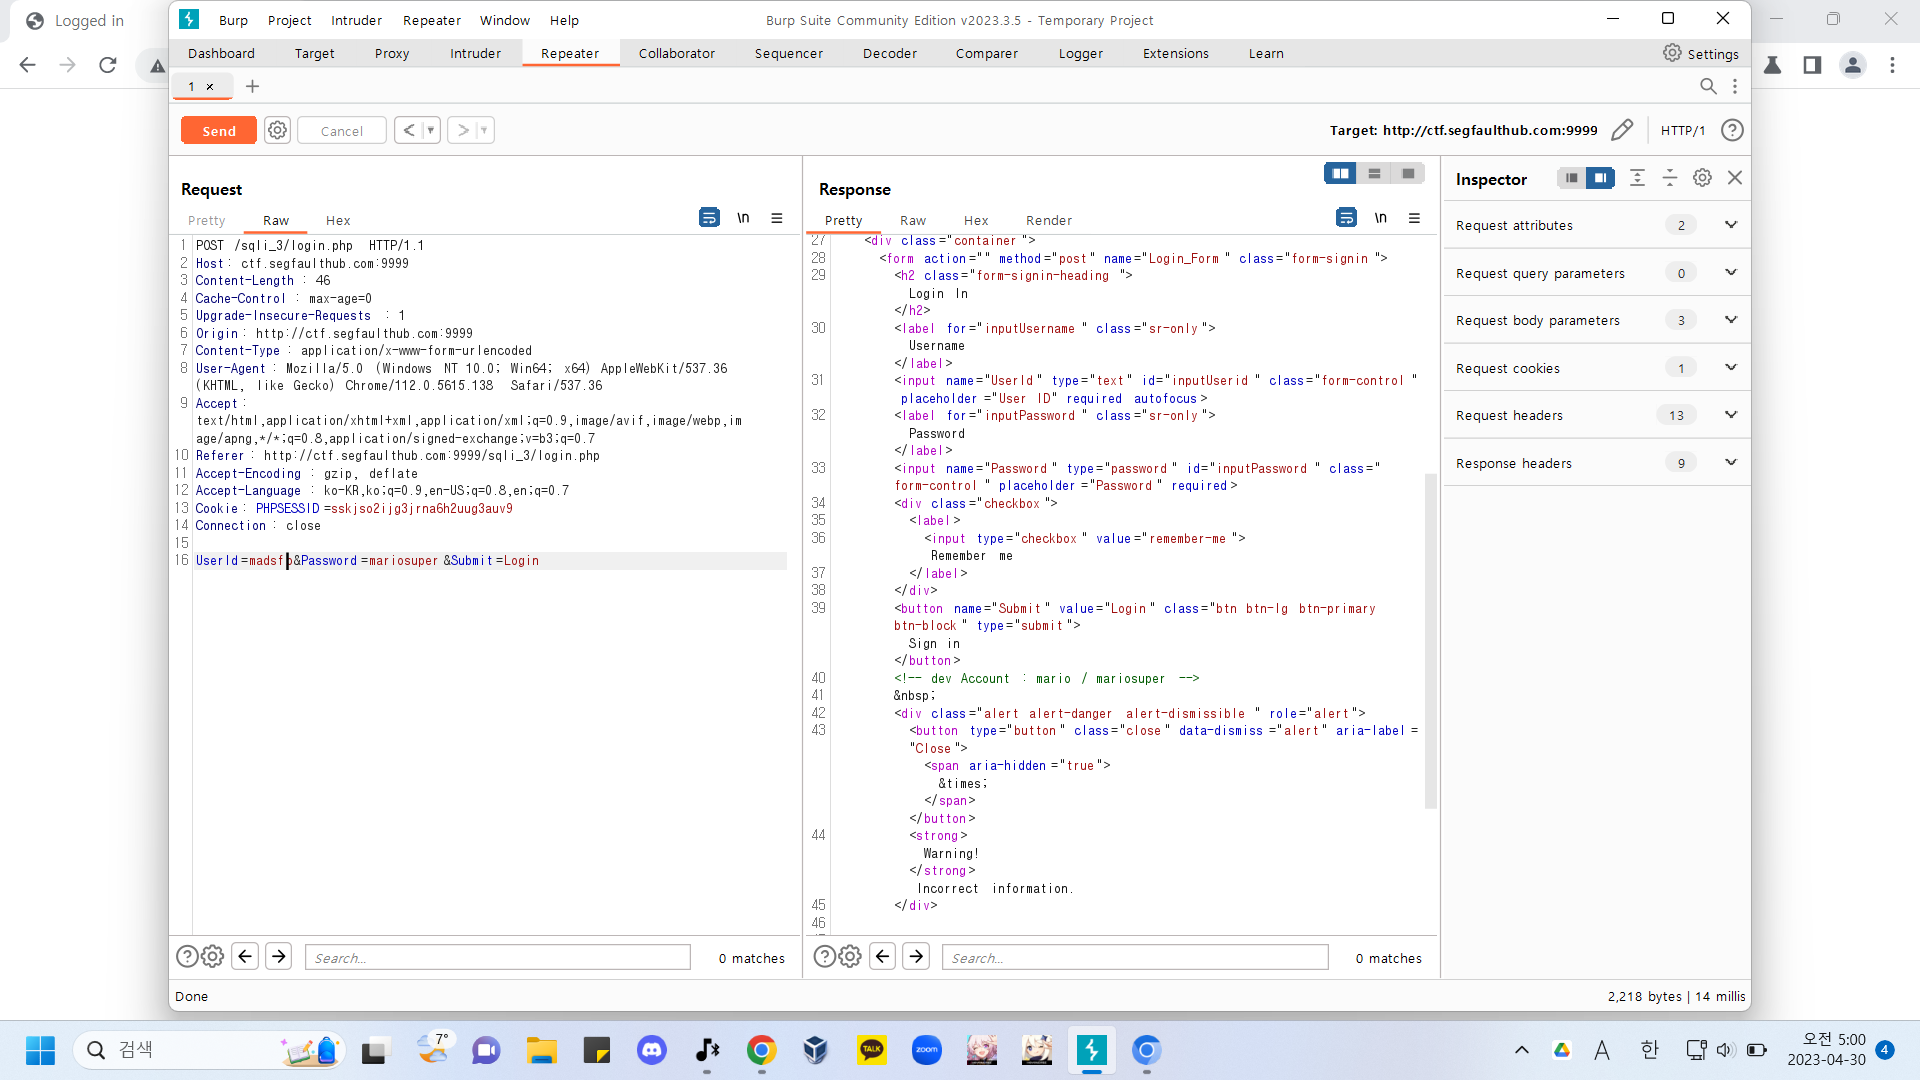
Task: Switch to side-by-side response layout
Action: 1340,174
